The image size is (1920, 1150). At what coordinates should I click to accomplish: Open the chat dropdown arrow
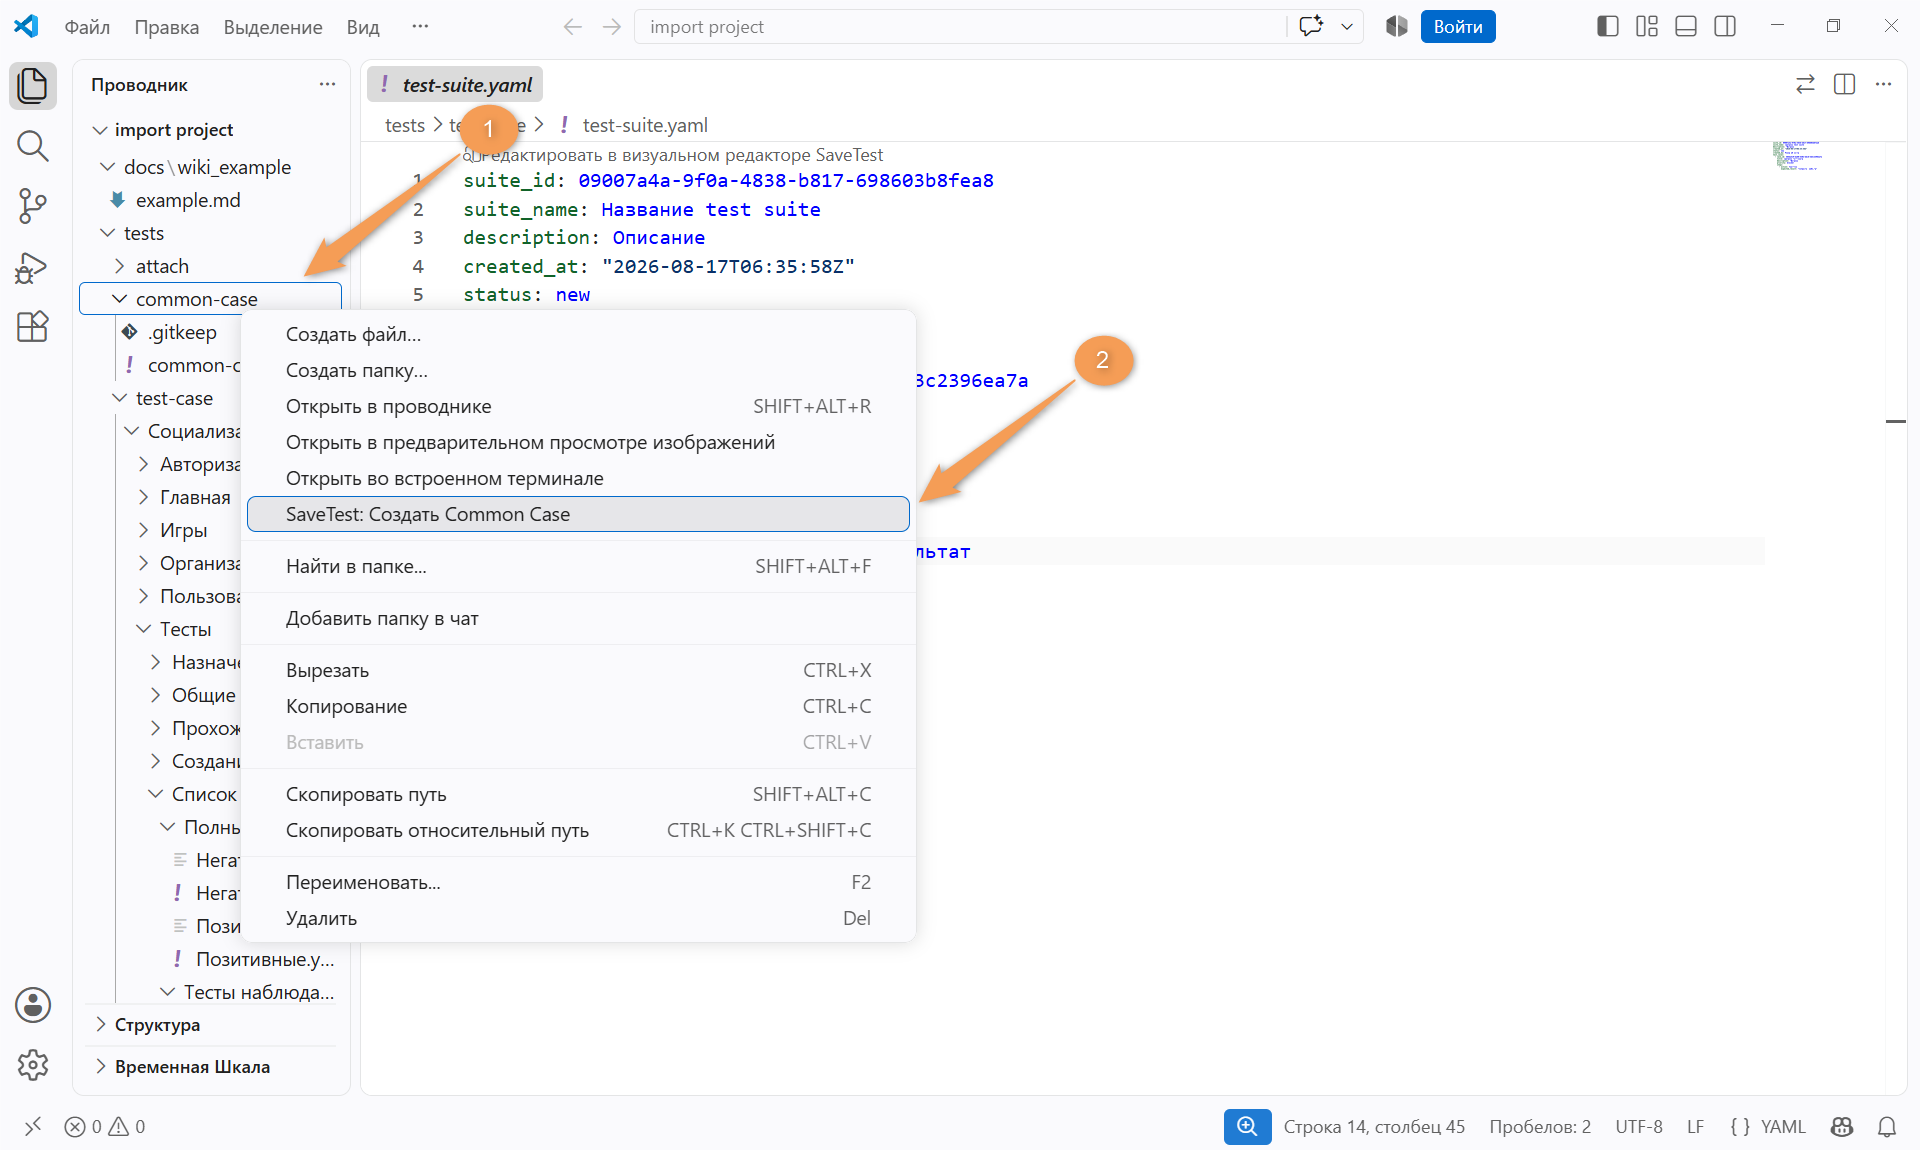tap(1347, 27)
